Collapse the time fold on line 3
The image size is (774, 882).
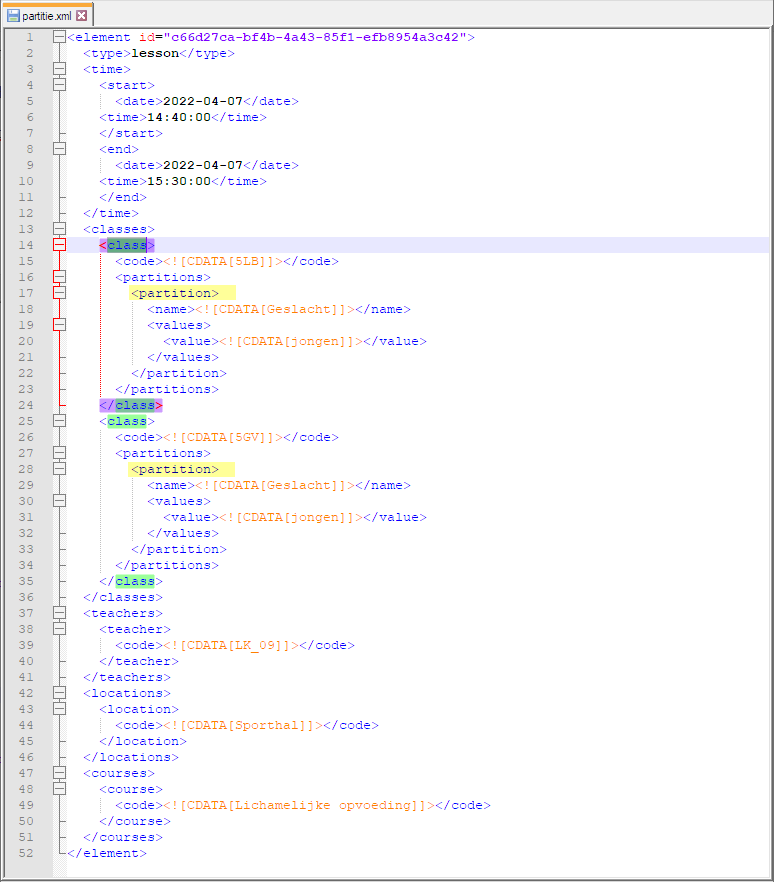tap(59, 69)
